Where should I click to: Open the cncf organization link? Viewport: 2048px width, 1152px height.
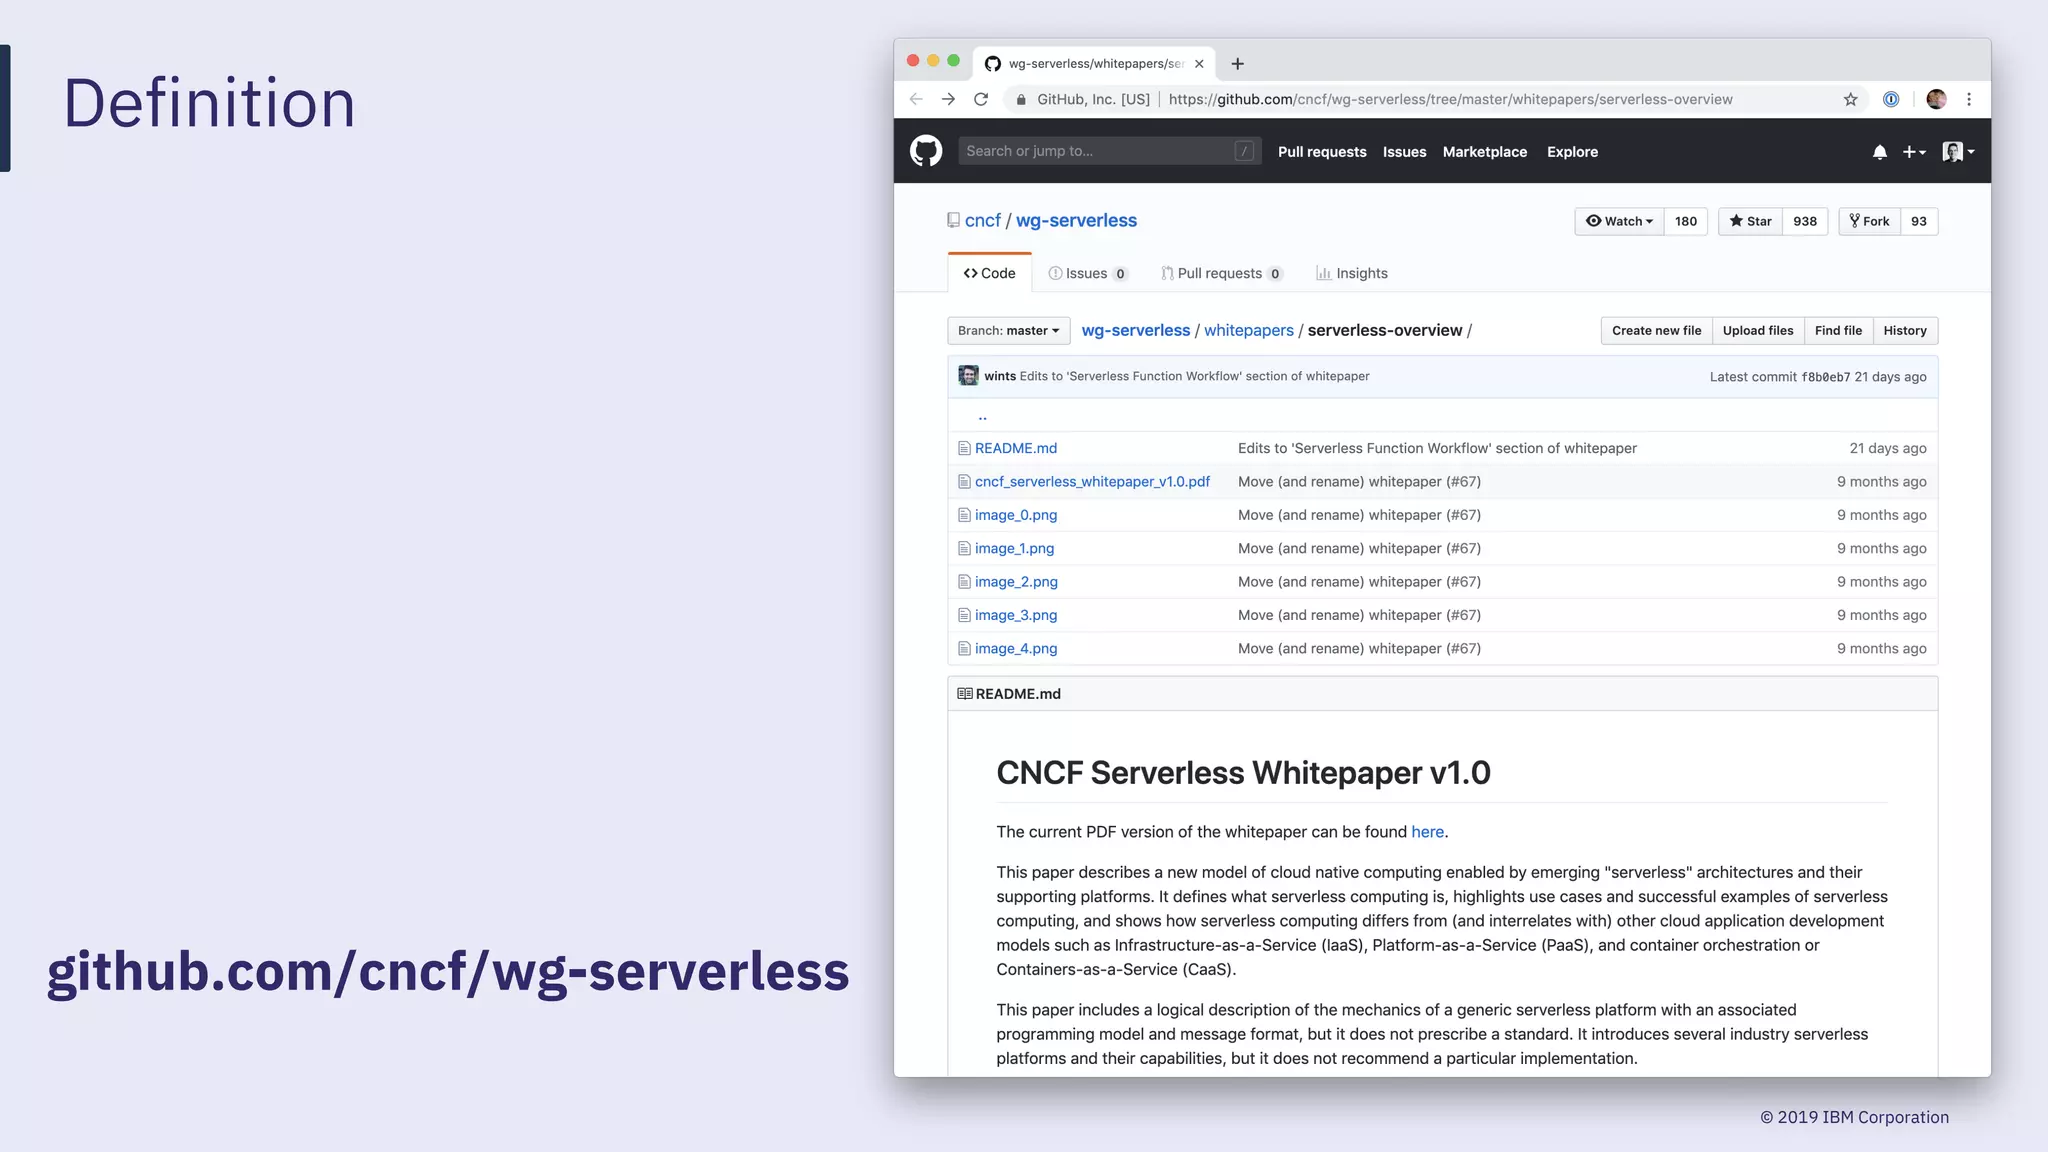pos(982,220)
